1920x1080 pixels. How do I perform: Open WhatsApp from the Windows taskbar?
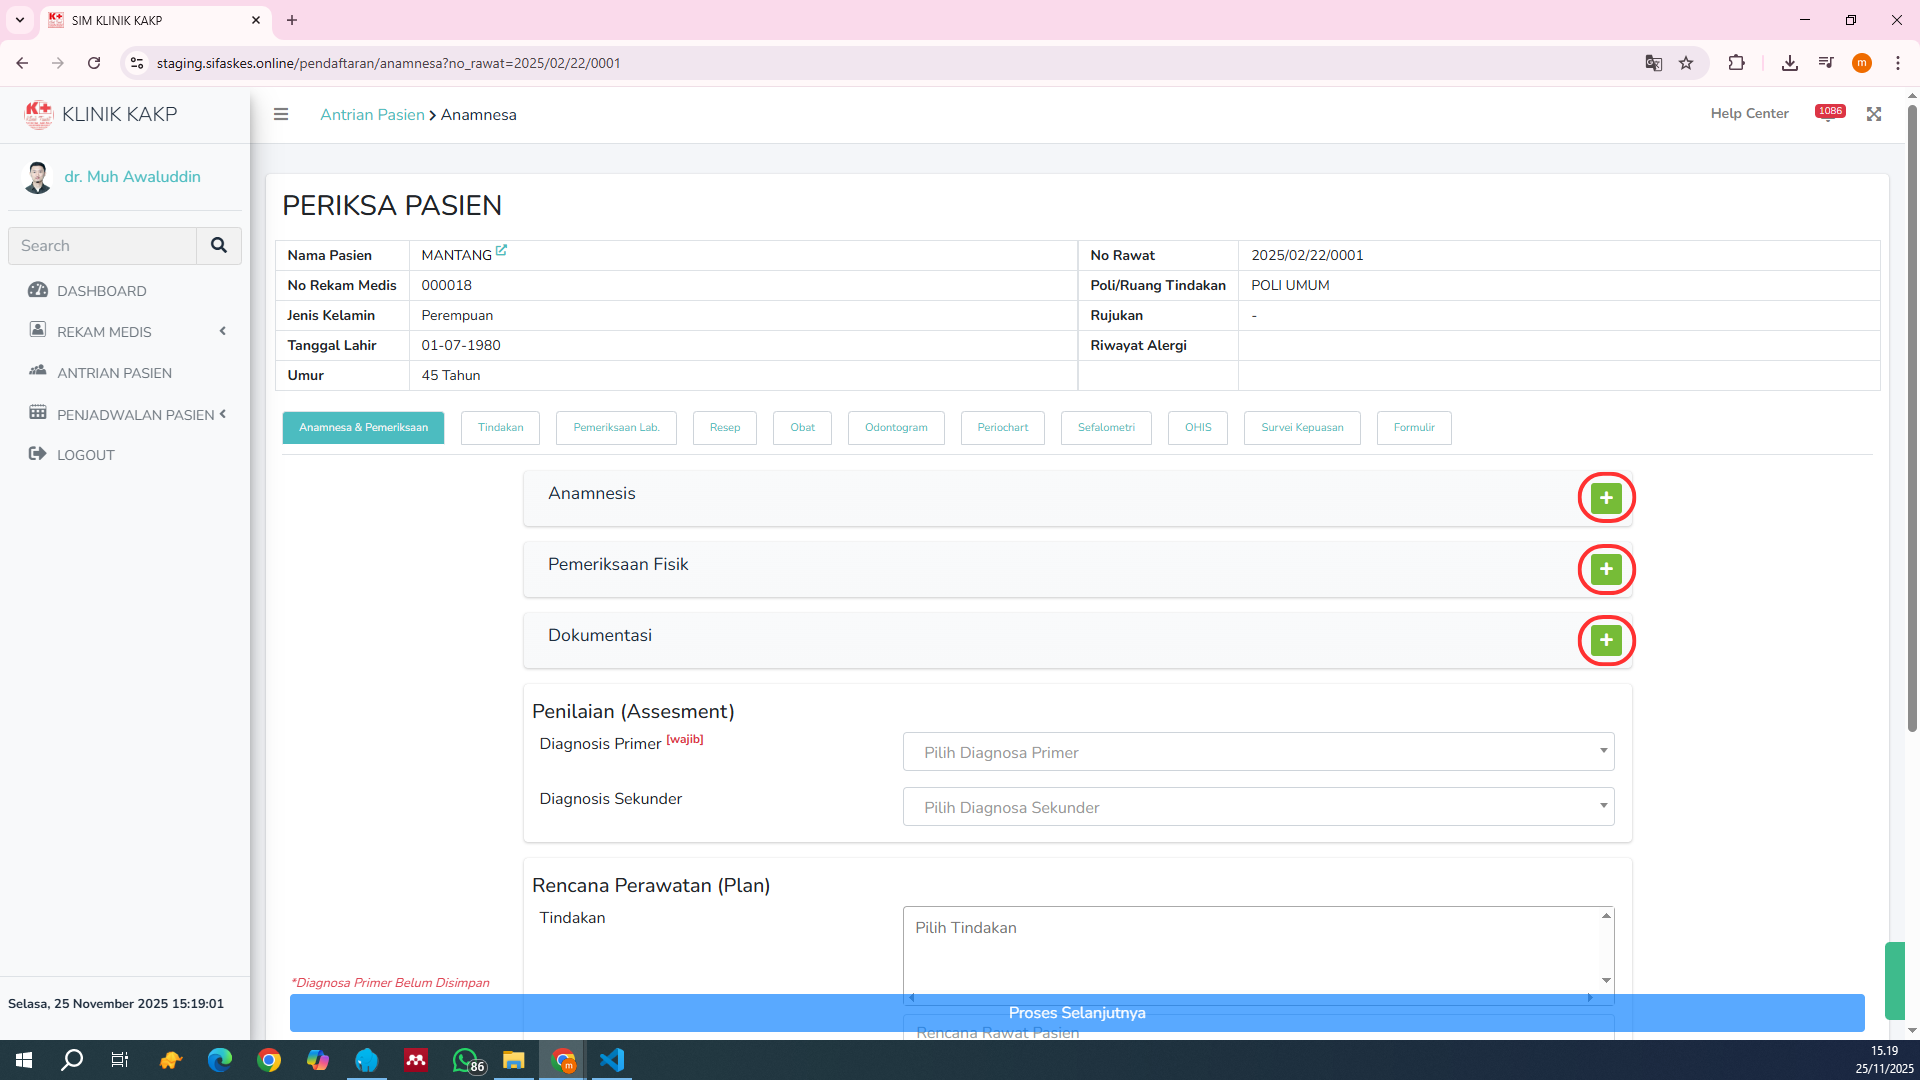(x=465, y=1060)
